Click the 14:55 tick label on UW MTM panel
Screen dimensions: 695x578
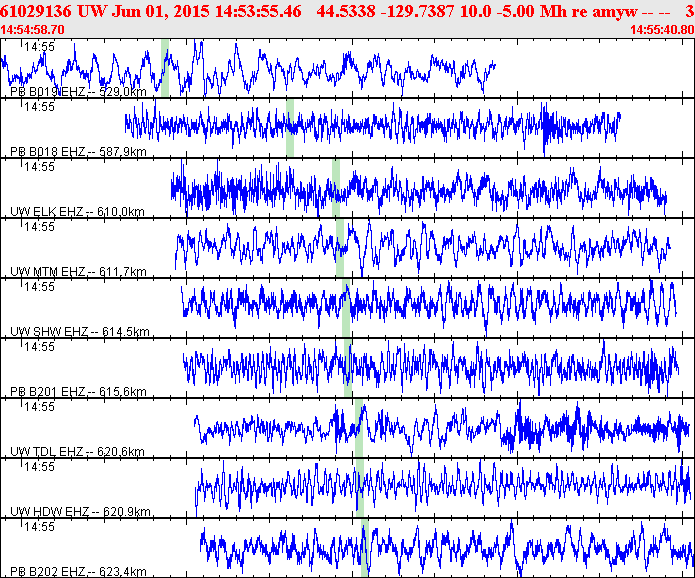[39, 227]
